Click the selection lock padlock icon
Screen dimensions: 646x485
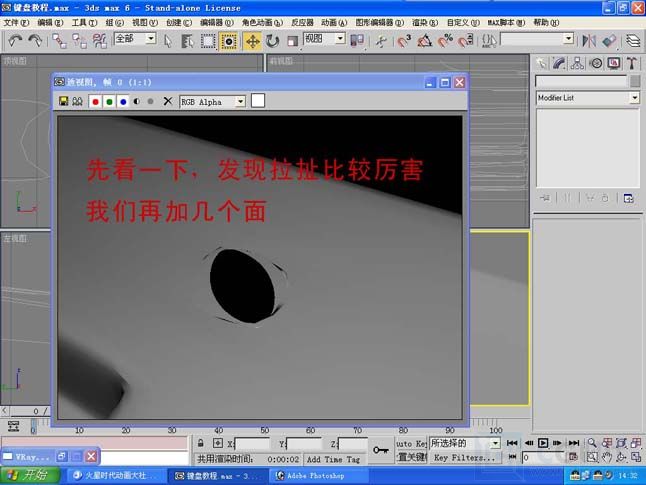[201, 443]
